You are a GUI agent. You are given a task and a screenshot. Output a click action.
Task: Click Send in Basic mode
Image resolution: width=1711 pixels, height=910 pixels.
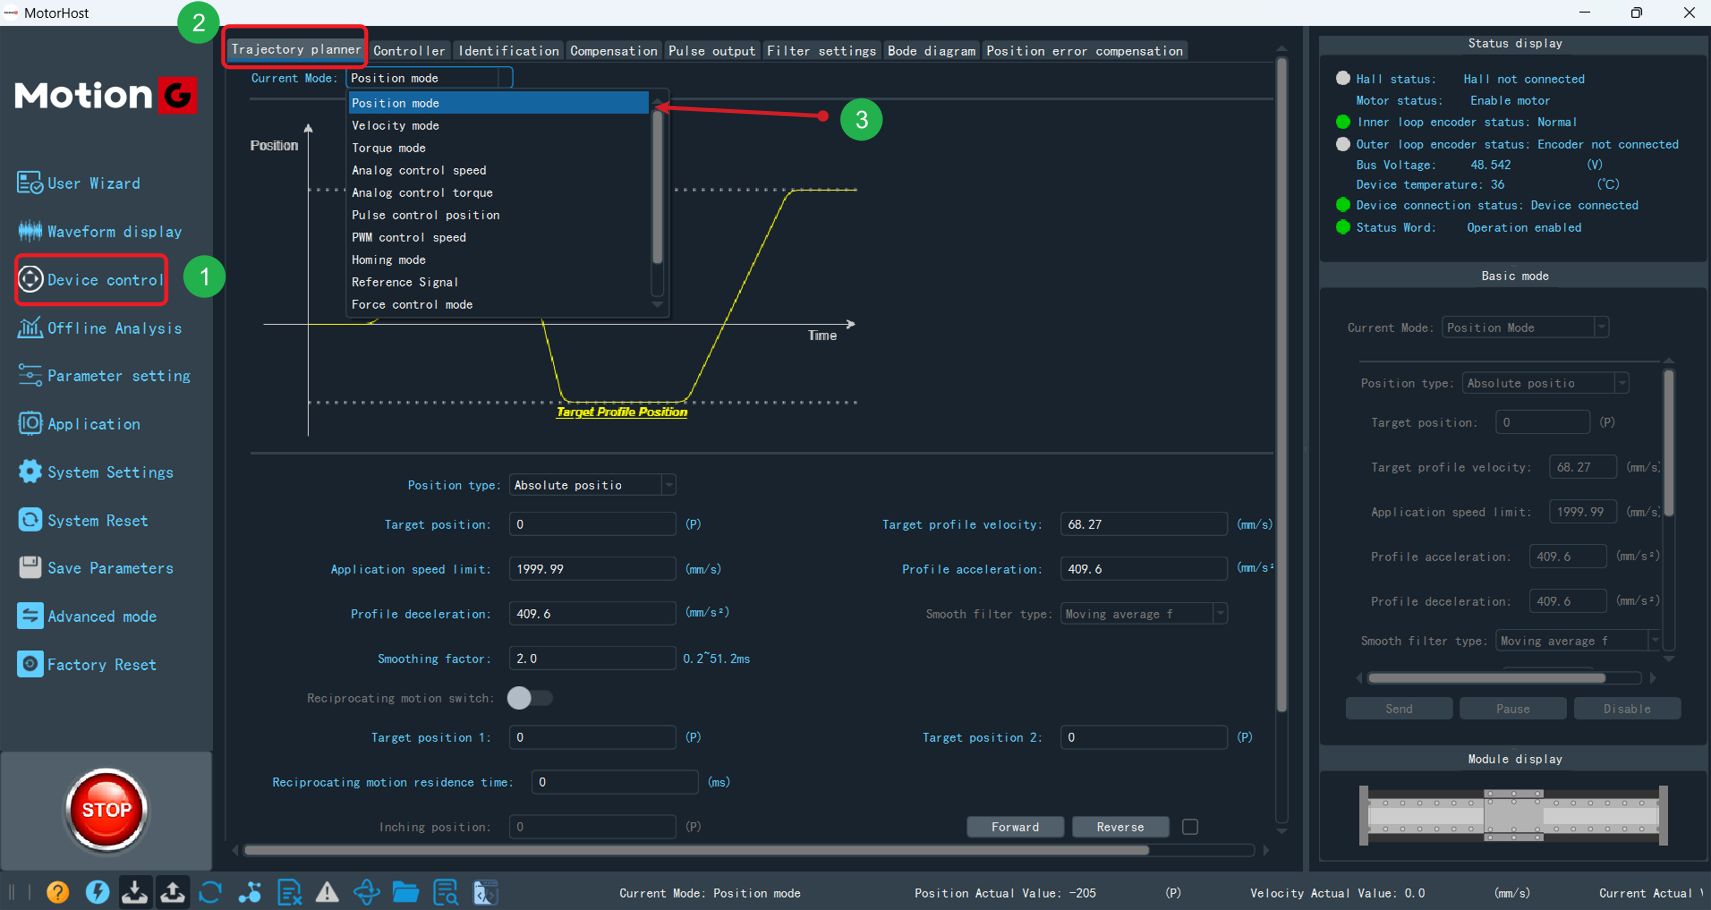[1399, 709]
